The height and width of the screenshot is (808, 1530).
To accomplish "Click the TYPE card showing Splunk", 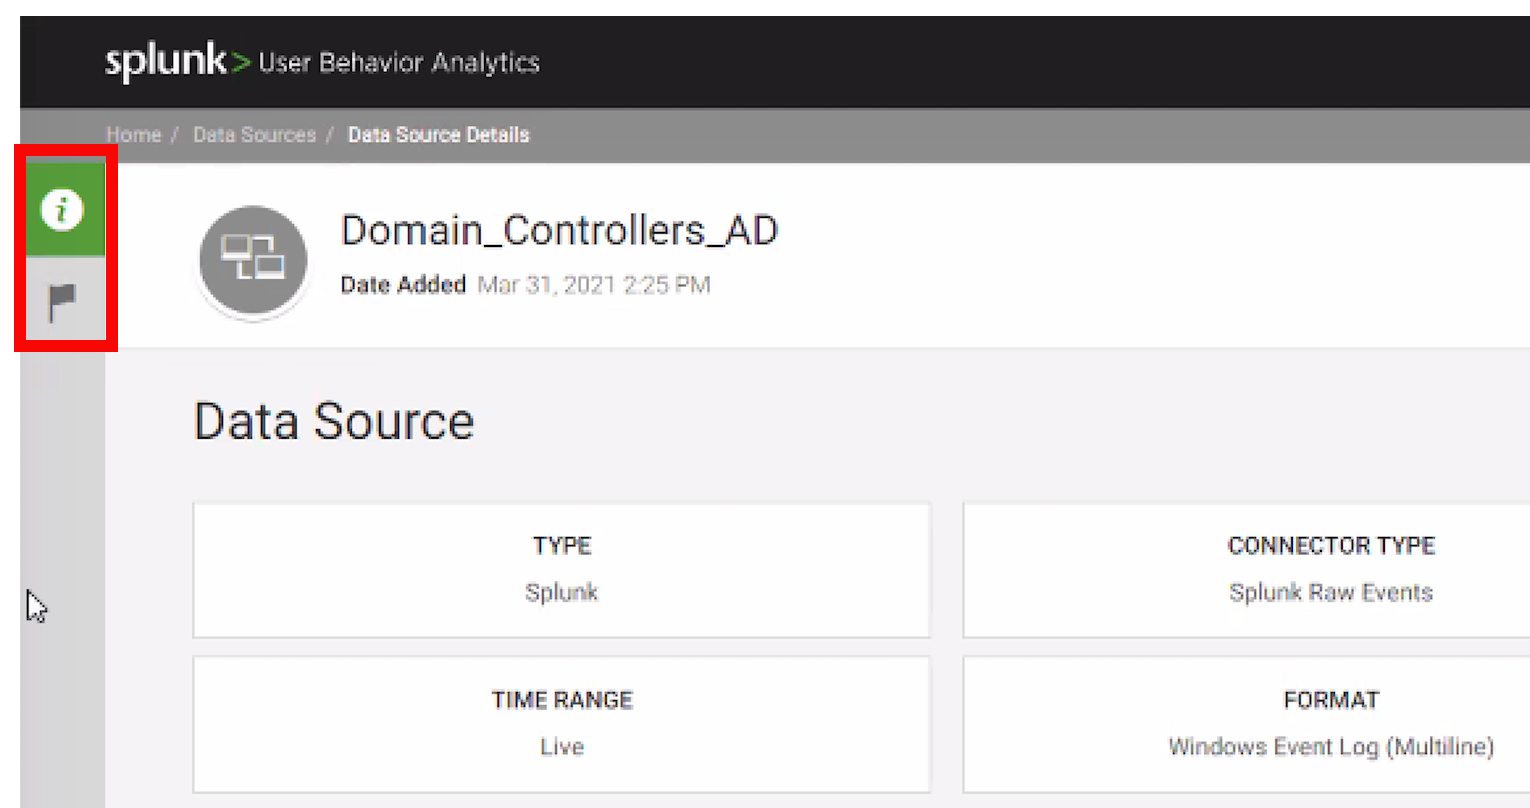I will tap(561, 570).
